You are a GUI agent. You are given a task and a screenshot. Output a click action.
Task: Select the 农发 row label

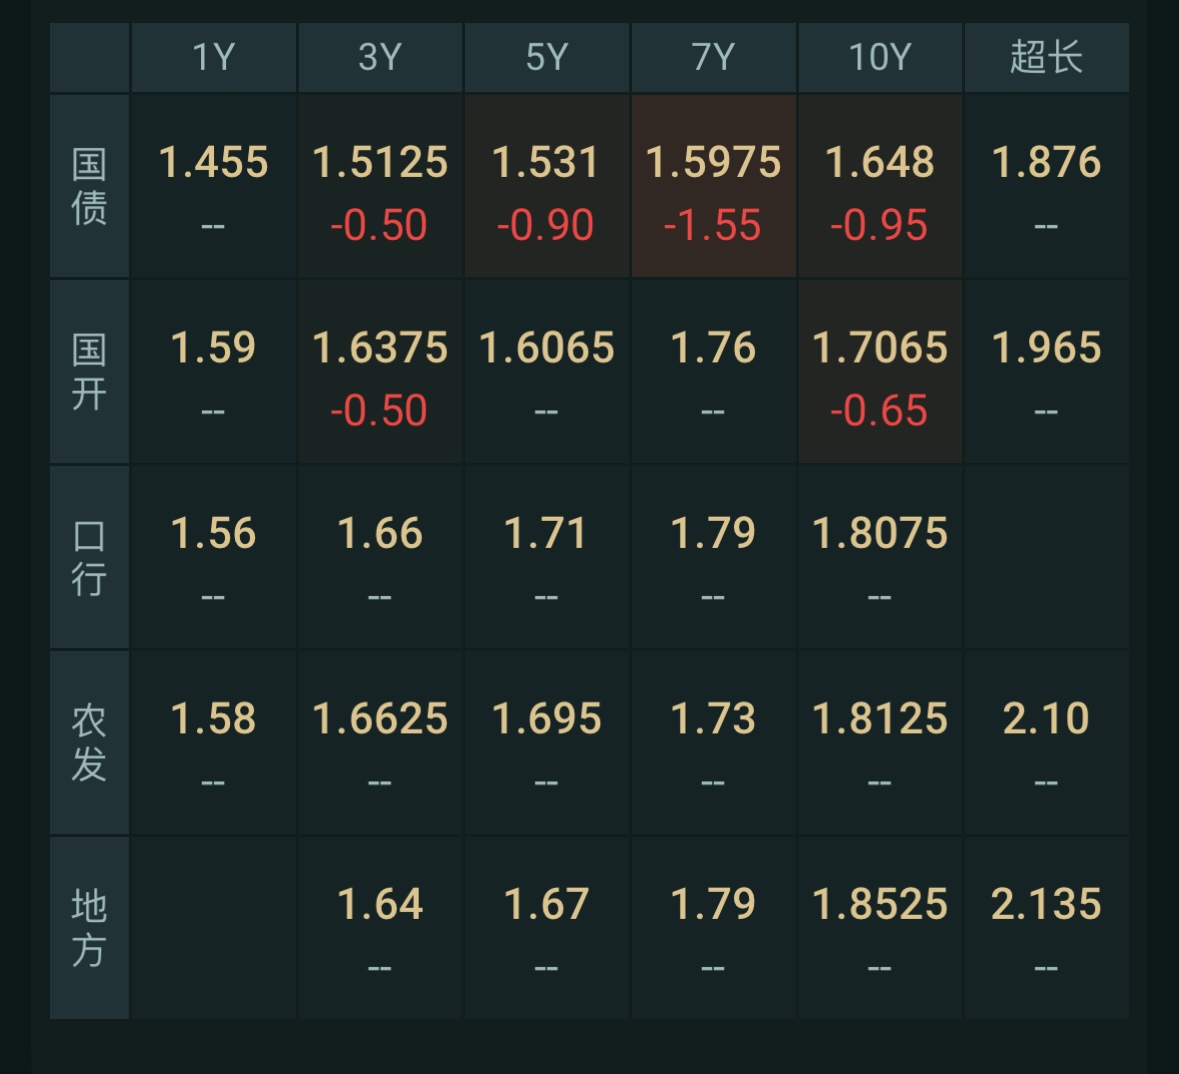coord(89,742)
